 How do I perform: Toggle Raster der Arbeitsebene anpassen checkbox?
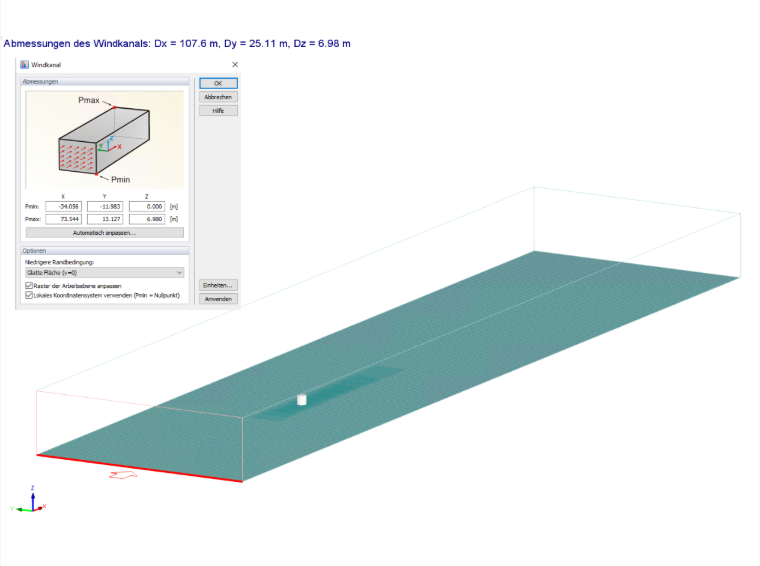pyautogui.click(x=29, y=286)
